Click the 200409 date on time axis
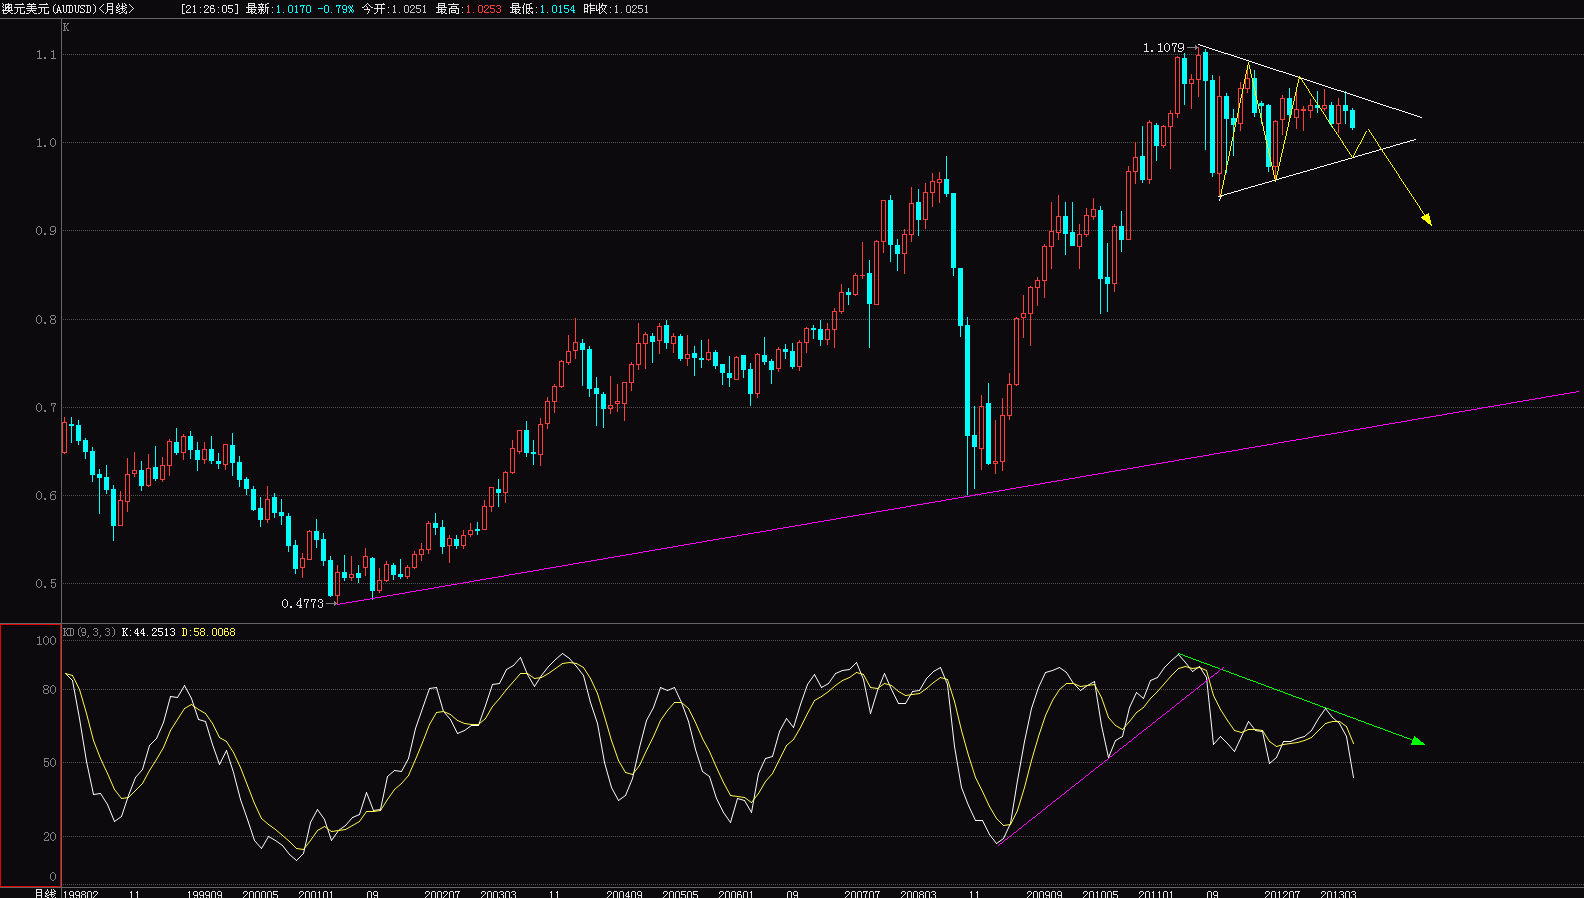This screenshot has width=1584, height=898. tap(624, 893)
